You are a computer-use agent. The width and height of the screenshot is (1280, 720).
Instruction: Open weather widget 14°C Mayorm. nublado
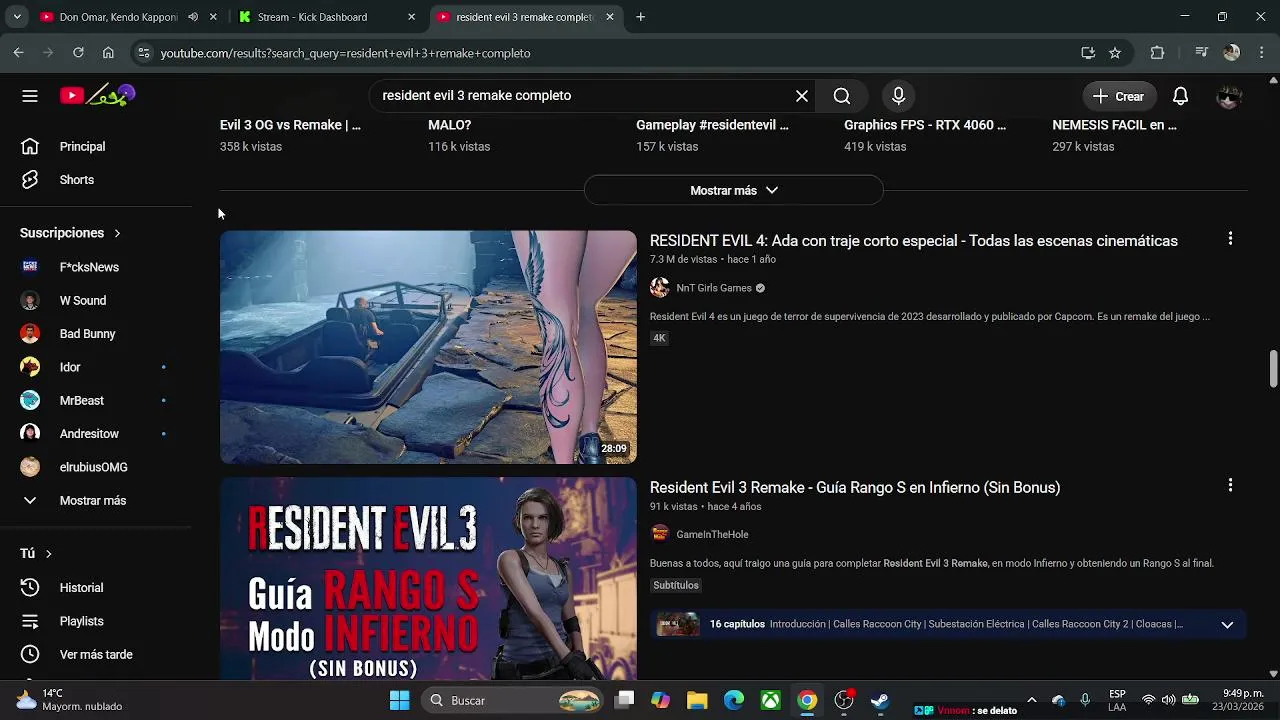(68, 700)
